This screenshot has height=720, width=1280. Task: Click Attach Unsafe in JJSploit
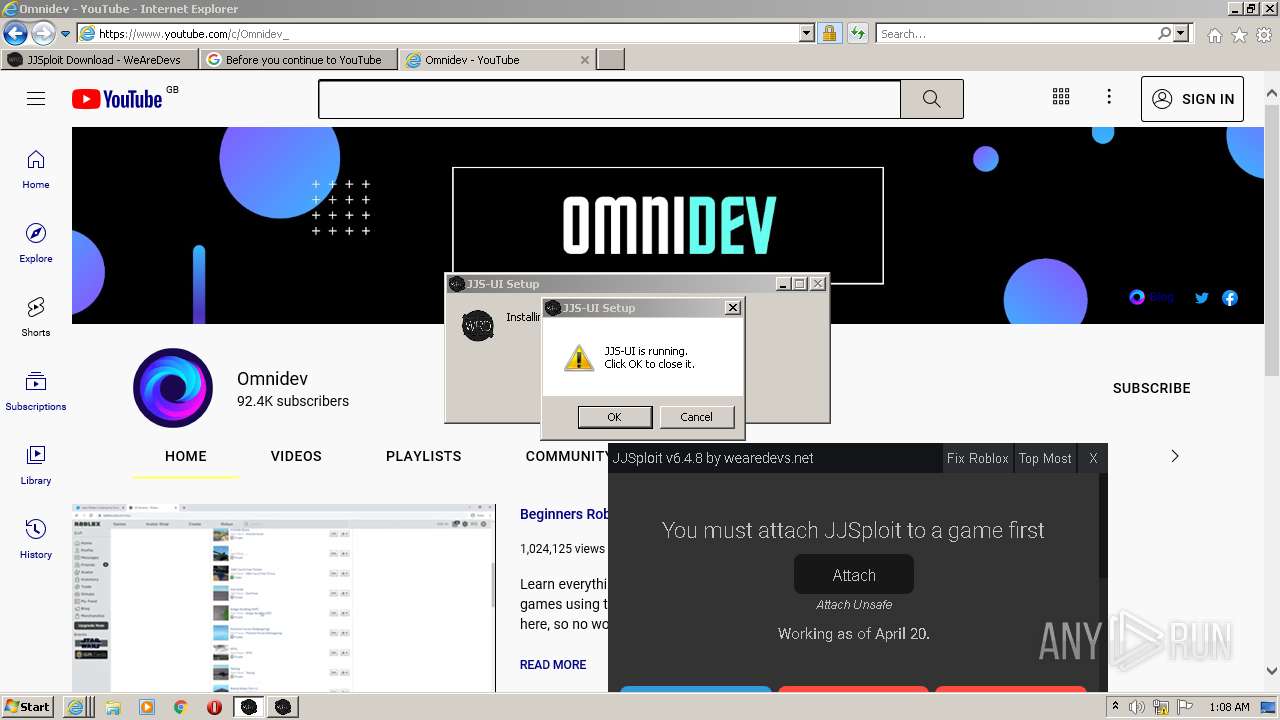(854, 604)
